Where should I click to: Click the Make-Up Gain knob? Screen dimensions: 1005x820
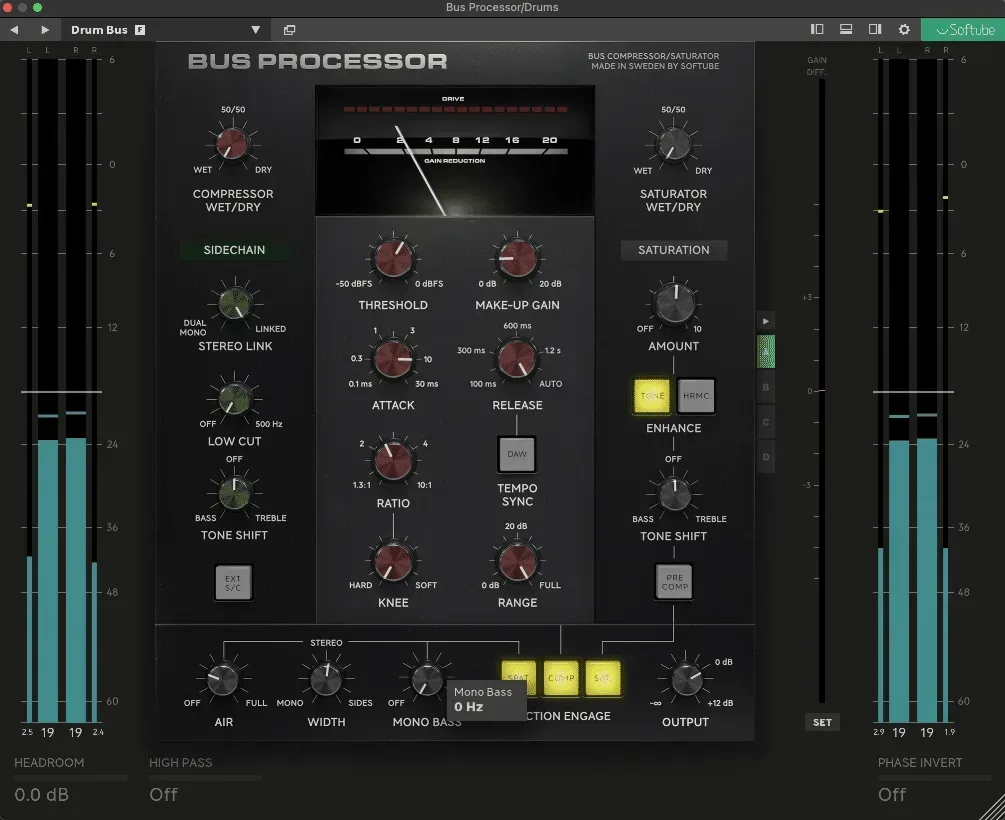517,258
